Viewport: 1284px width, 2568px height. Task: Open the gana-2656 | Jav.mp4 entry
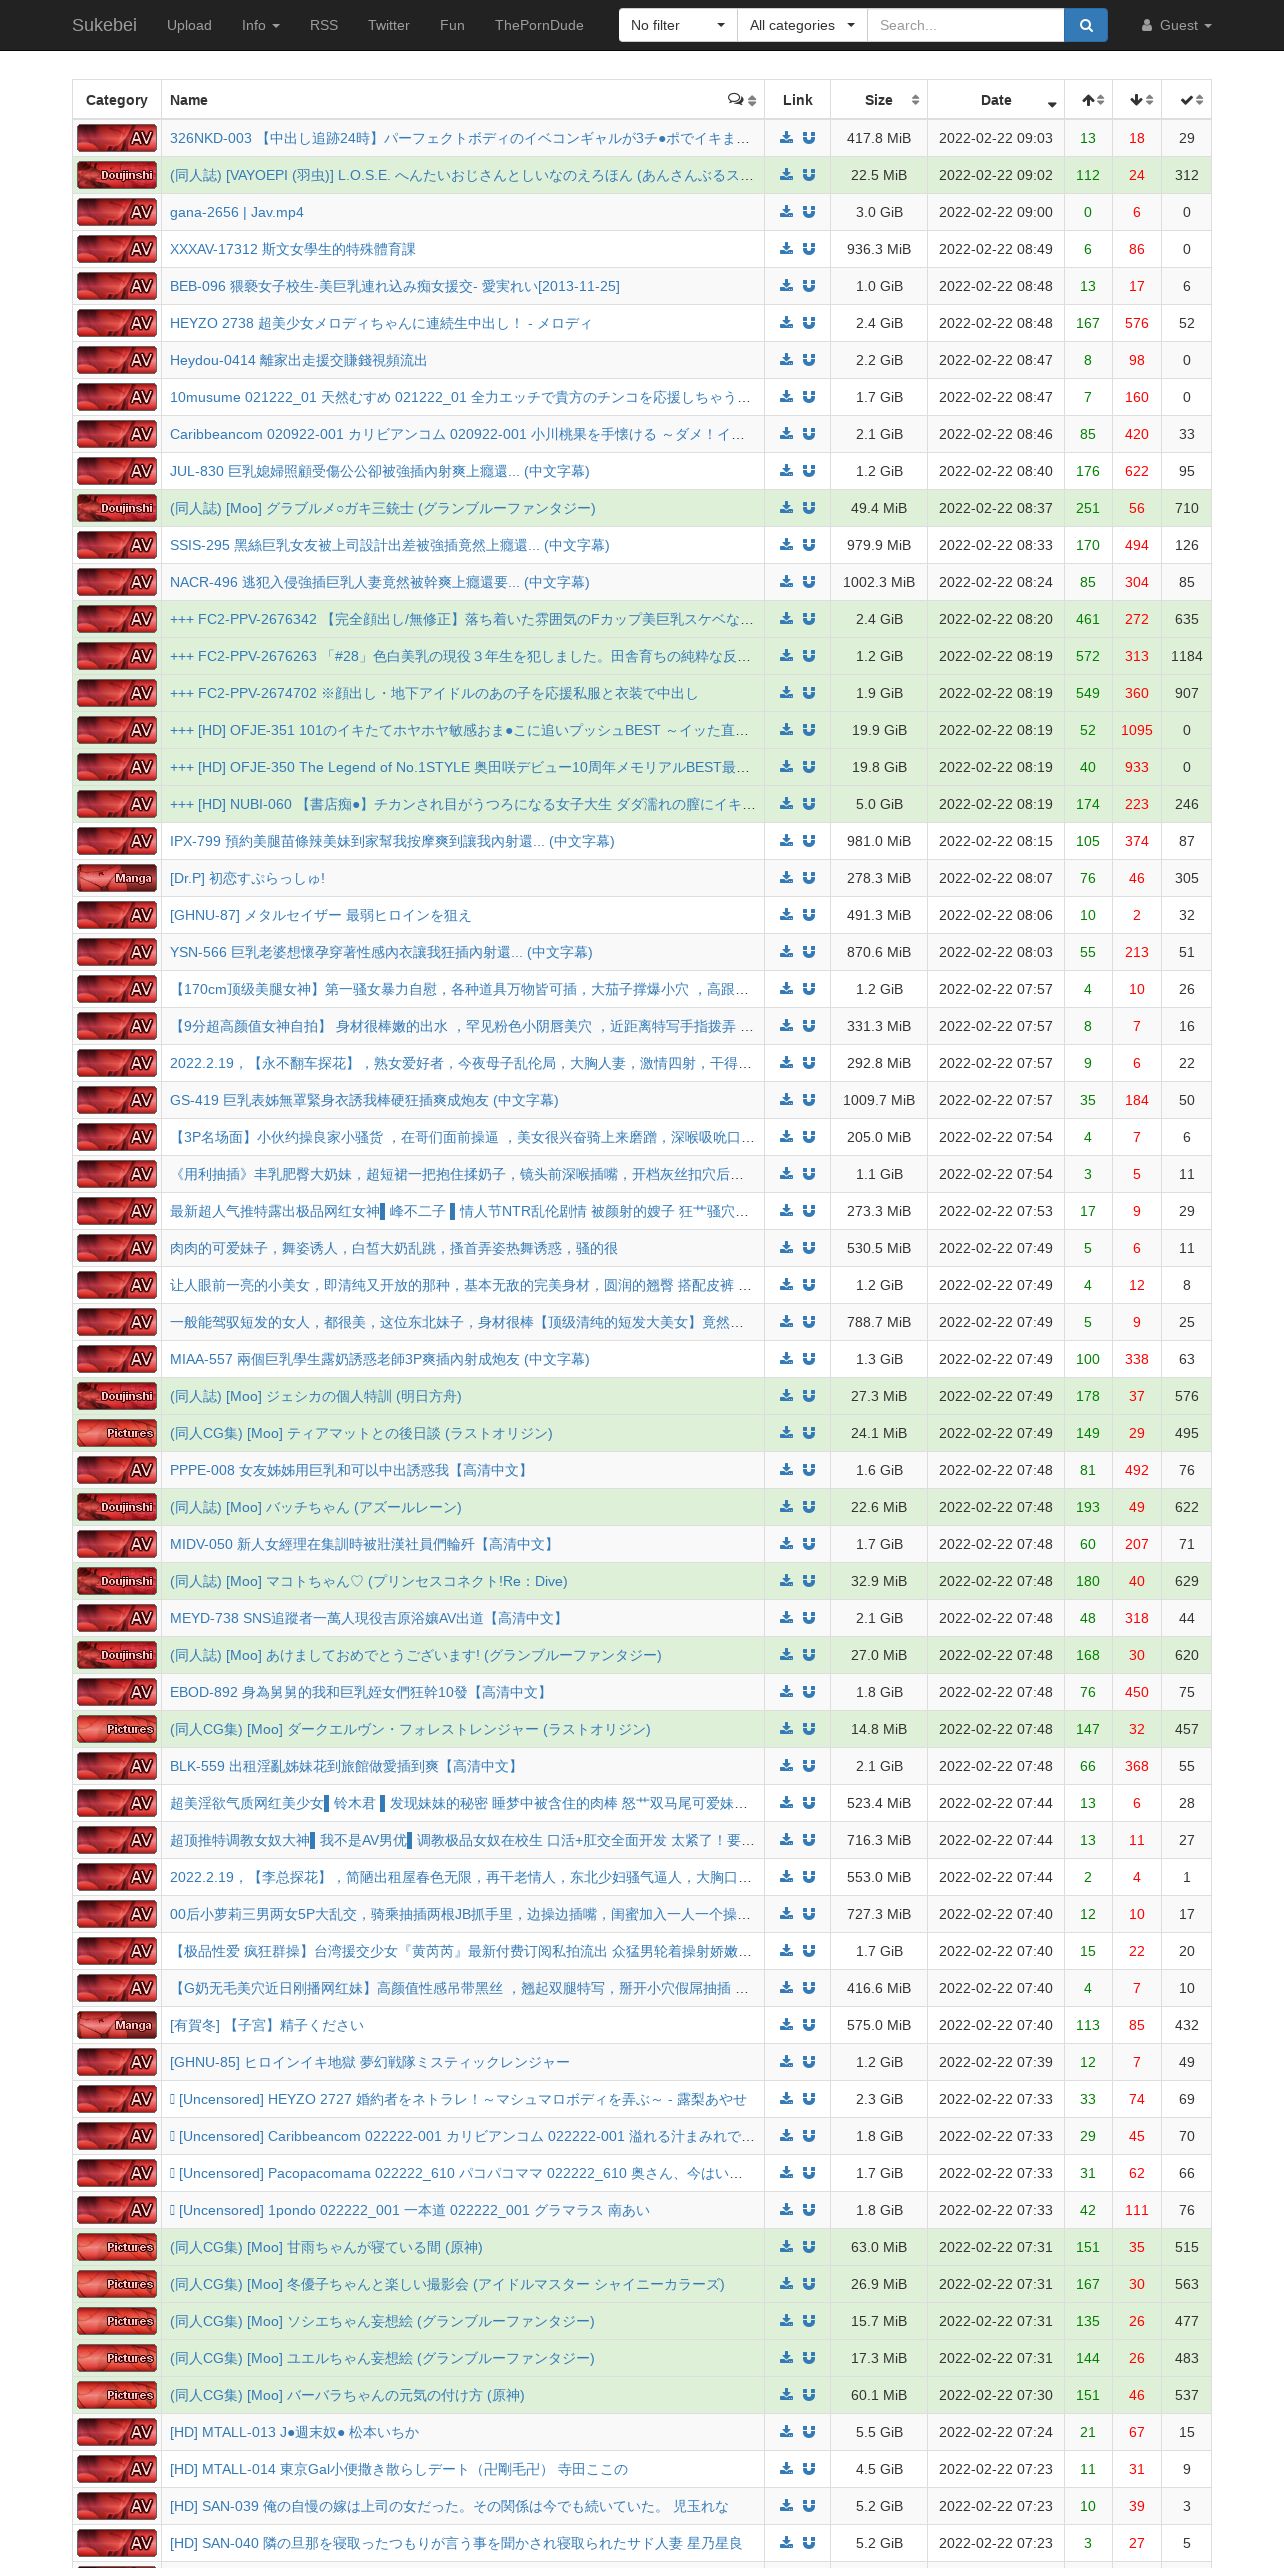pos(237,212)
